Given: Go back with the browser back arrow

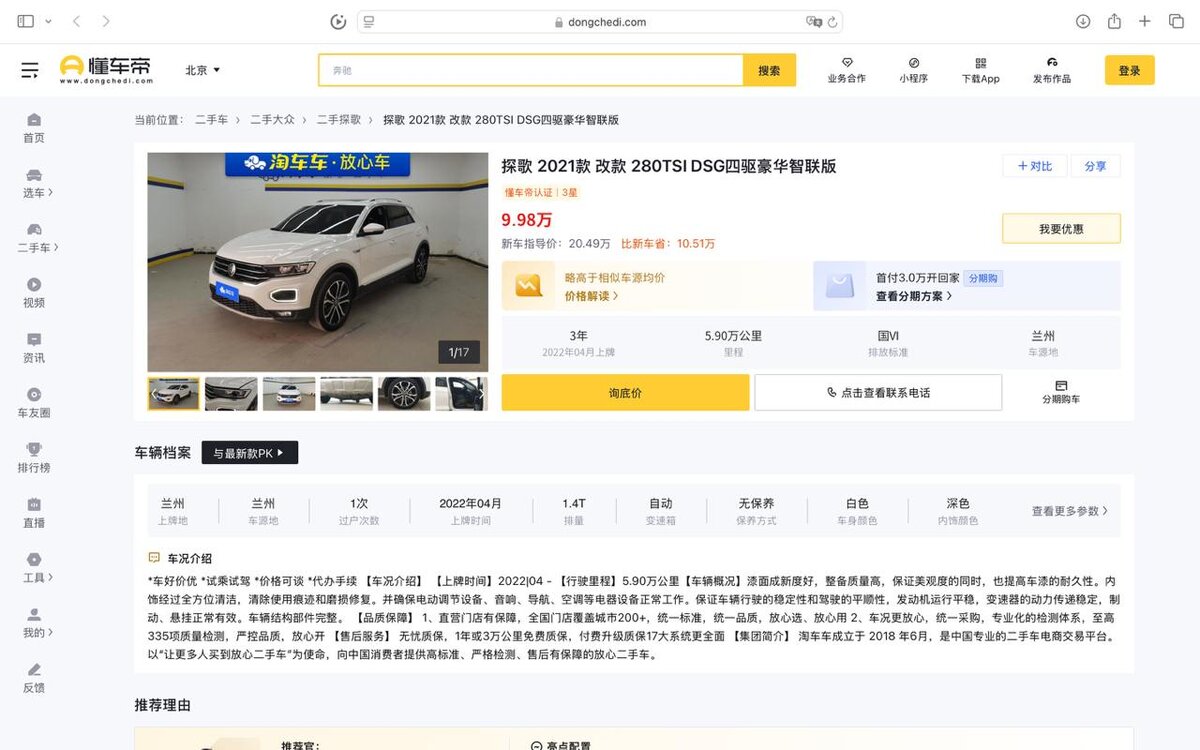Looking at the screenshot, I should tap(77, 21).
